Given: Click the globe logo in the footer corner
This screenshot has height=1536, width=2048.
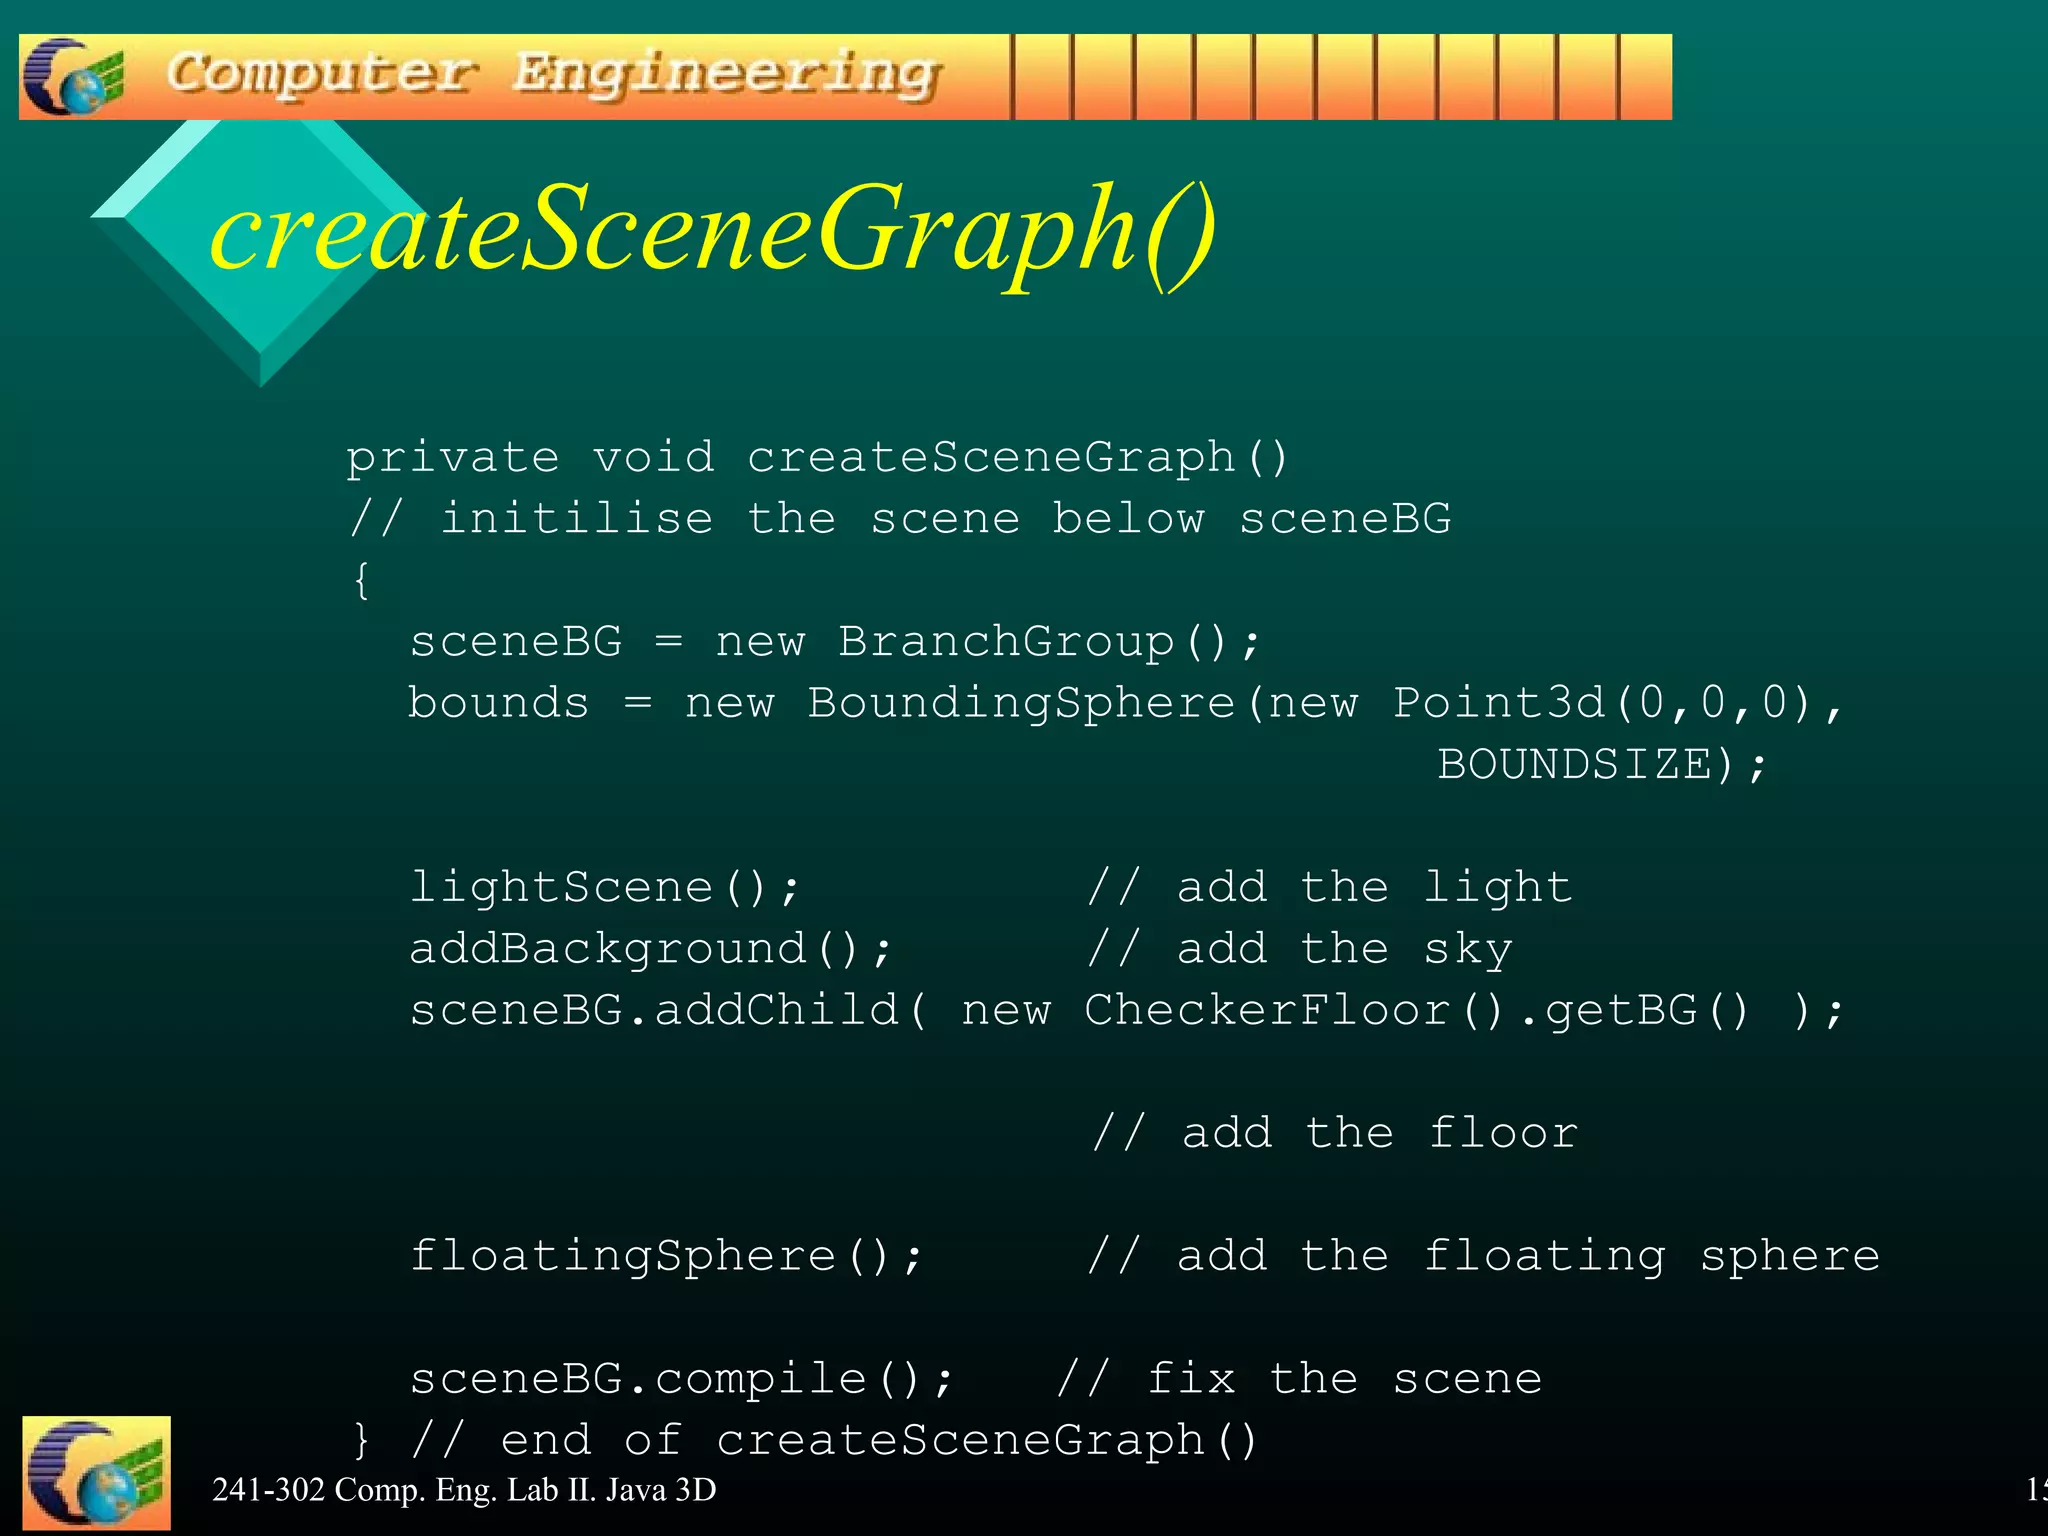Looking at the screenshot, I should [97, 1473].
